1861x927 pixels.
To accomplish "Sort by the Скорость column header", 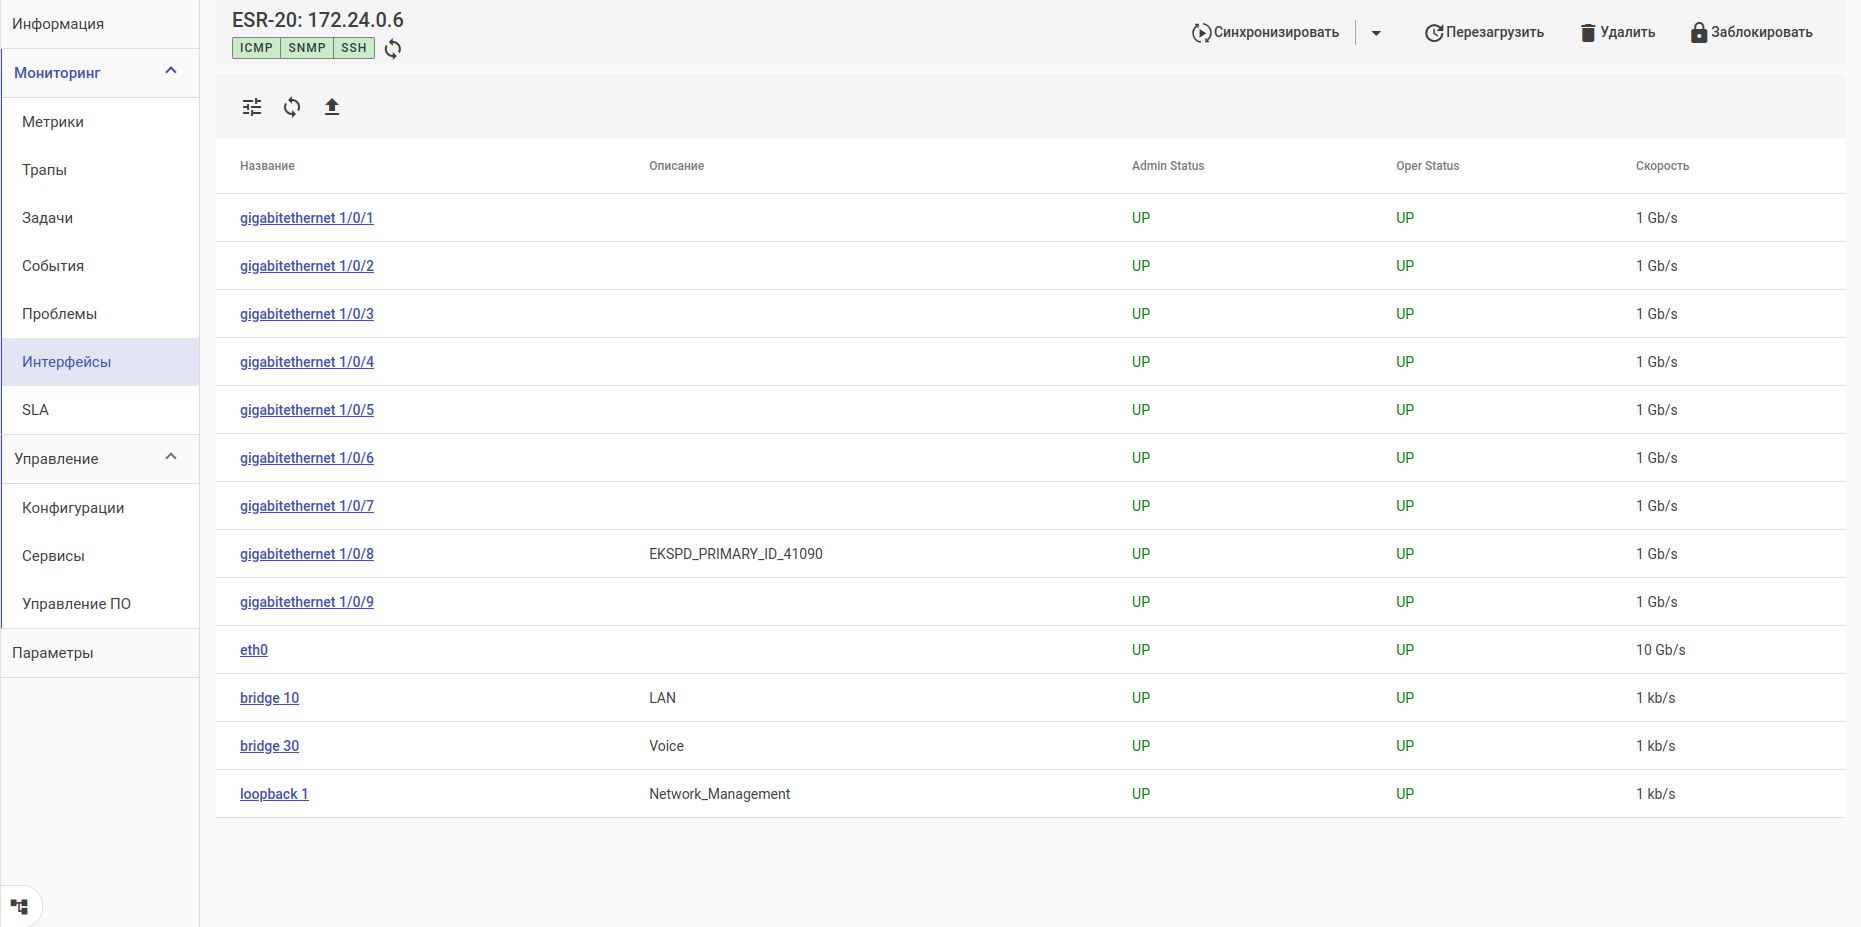I will (1662, 166).
